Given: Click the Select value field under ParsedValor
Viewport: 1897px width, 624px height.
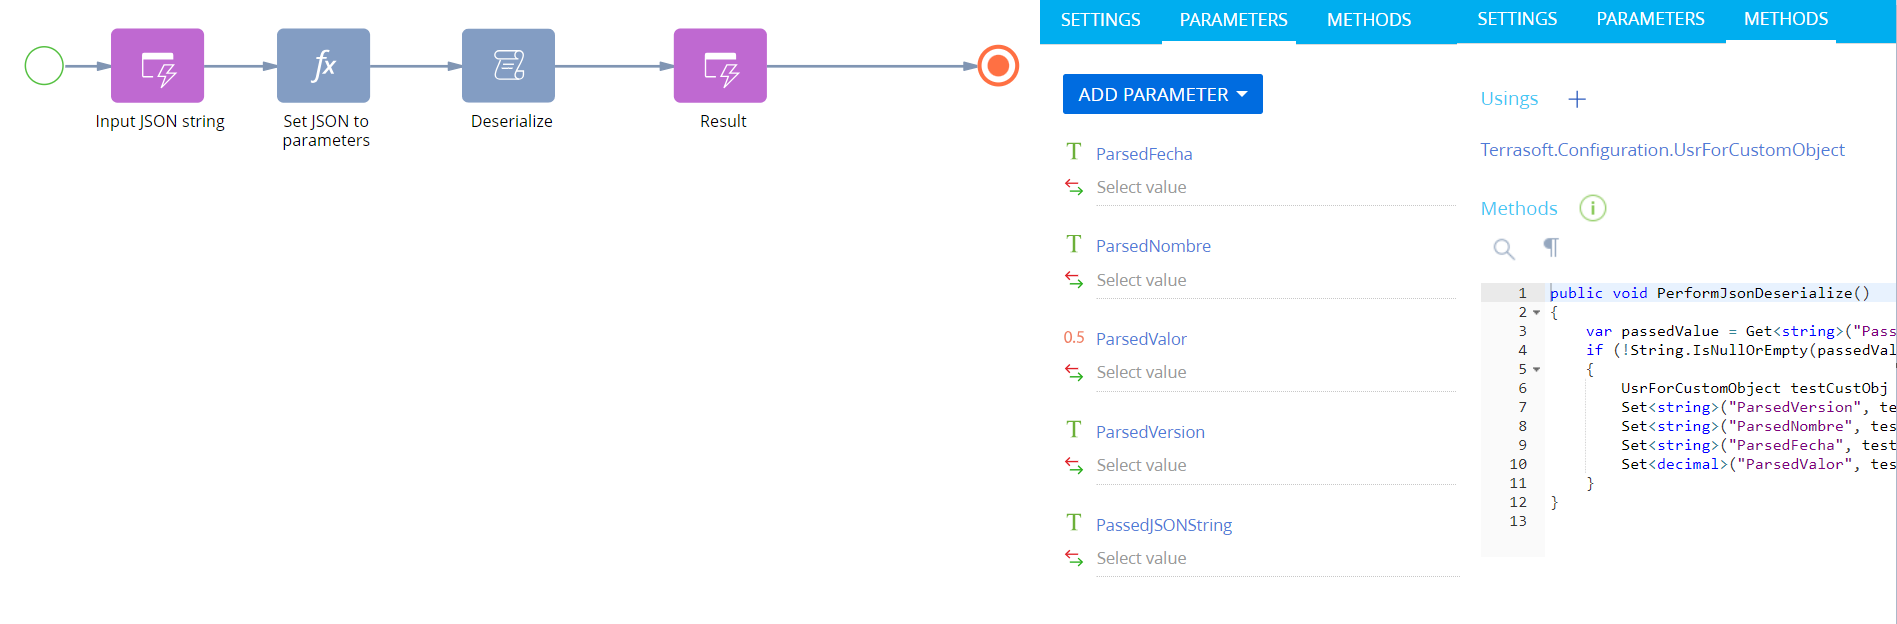Looking at the screenshot, I should tap(1275, 372).
